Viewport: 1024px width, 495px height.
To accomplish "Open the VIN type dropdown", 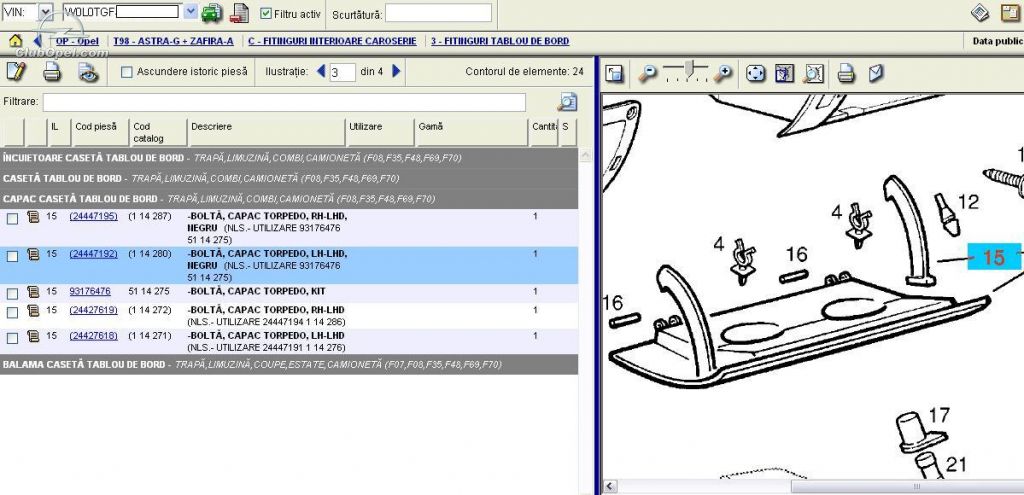I will (45, 12).
